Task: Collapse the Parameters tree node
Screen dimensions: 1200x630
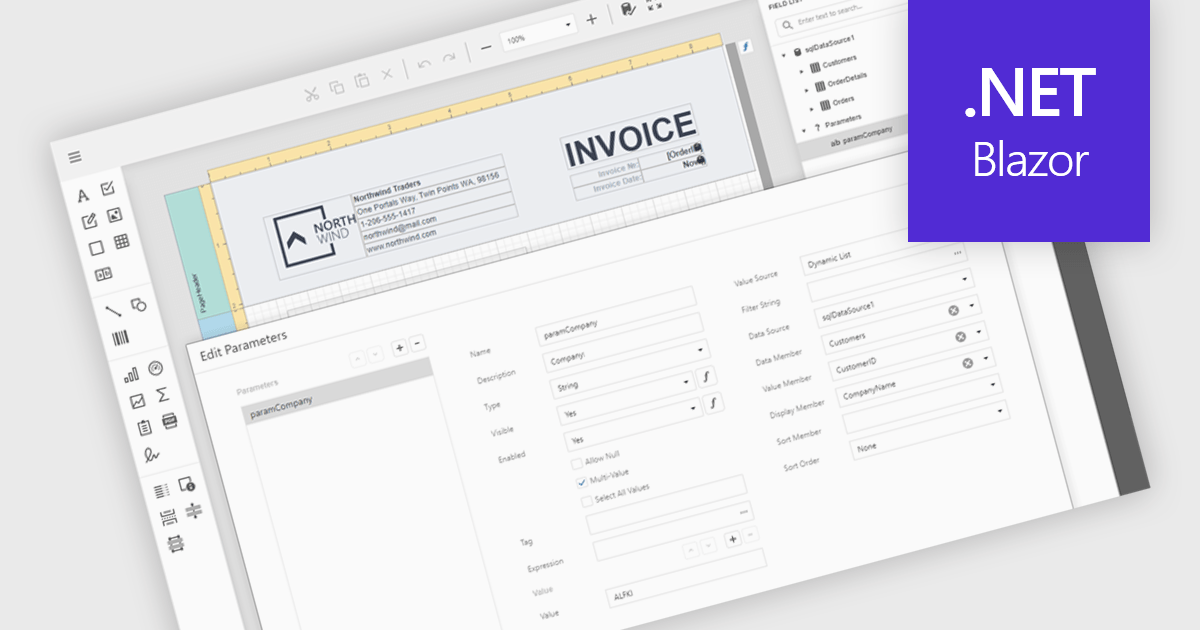Action: (x=803, y=131)
